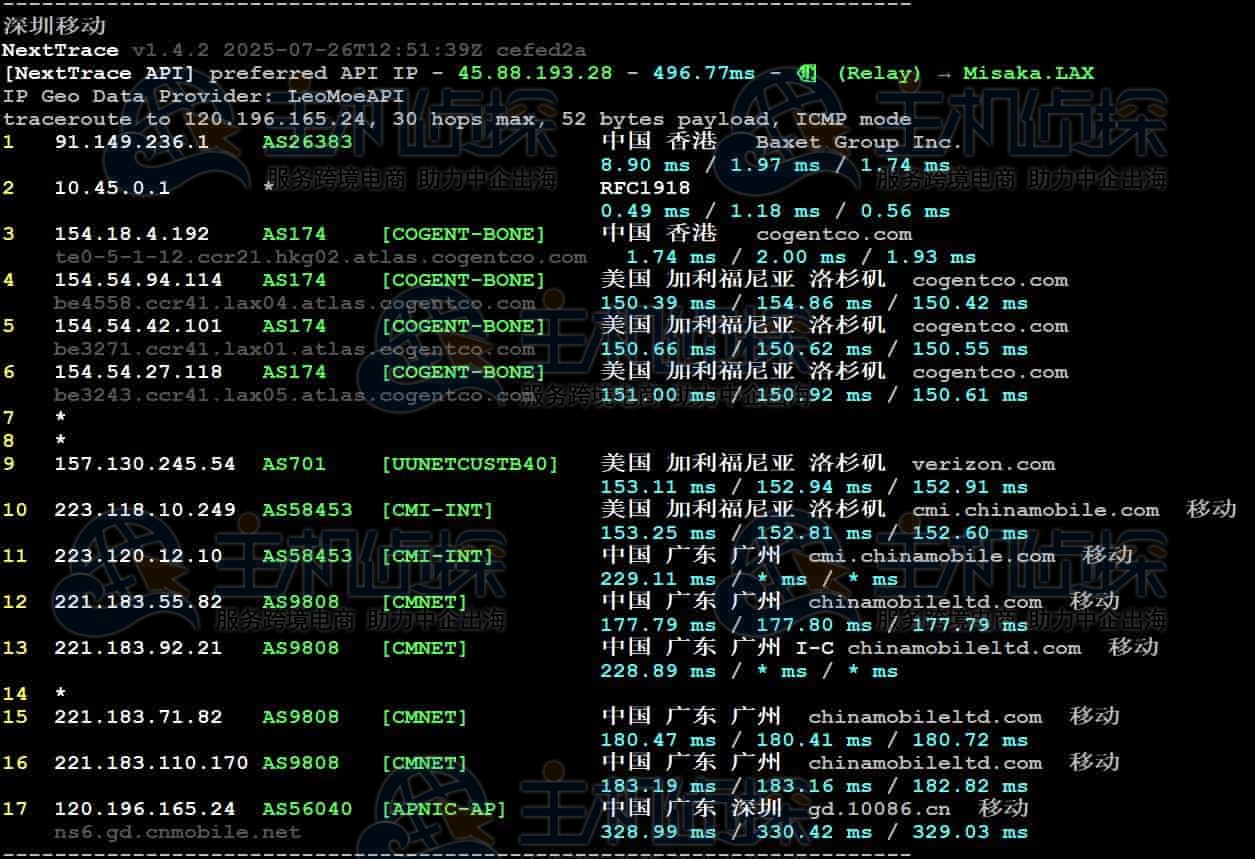Select hop 1 IP address 91.149.236.1
1255x859 pixels.
coord(131,142)
